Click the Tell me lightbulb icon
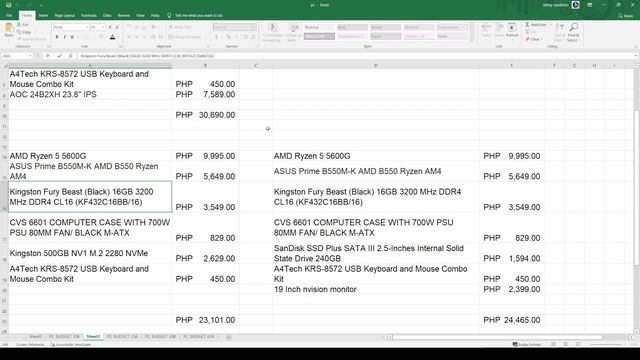 click(169, 16)
